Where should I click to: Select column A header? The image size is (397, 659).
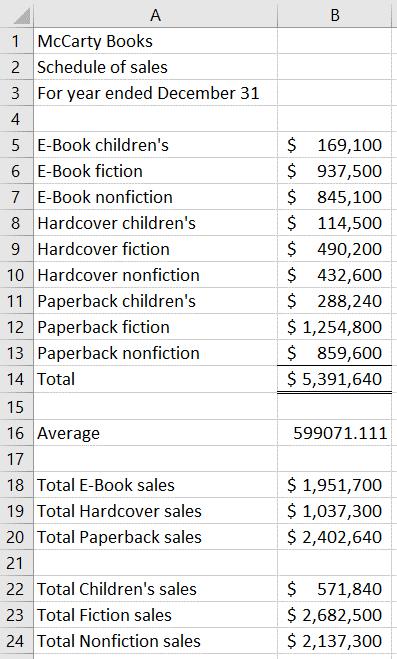pos(155,14)
